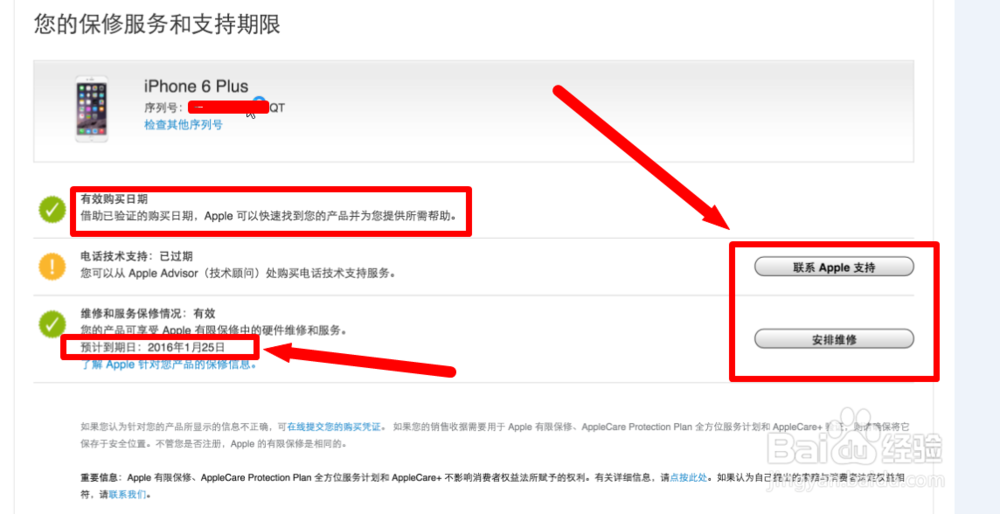The width and height of the screenshot is (1000, 514).
Task: Click green checkmark icon beside 有效购买日期
Action: (x=52, y=209)
